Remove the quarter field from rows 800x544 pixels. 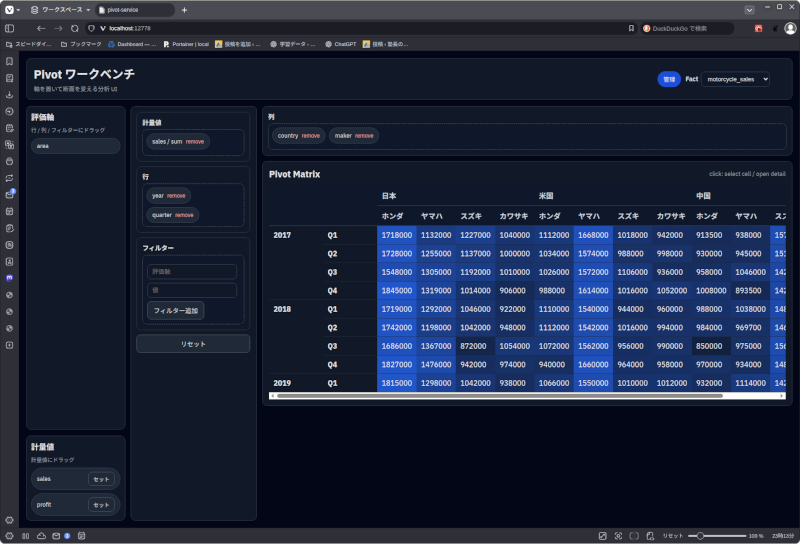pos(184,215)
